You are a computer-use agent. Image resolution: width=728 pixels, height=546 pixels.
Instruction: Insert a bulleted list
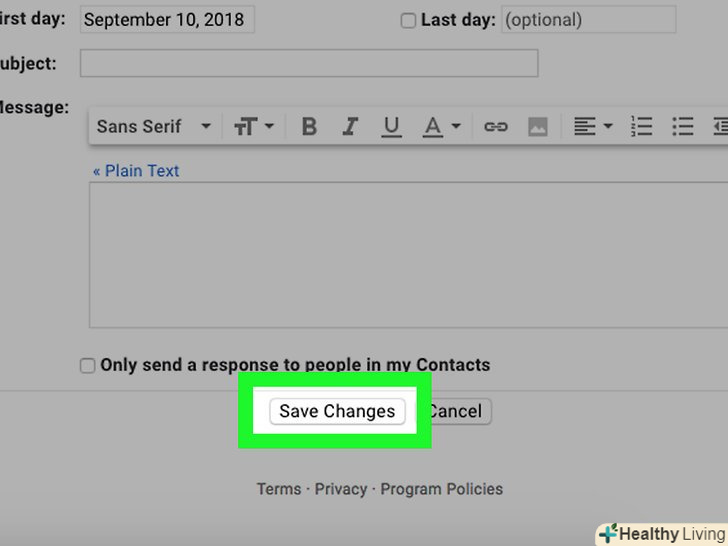683,127
